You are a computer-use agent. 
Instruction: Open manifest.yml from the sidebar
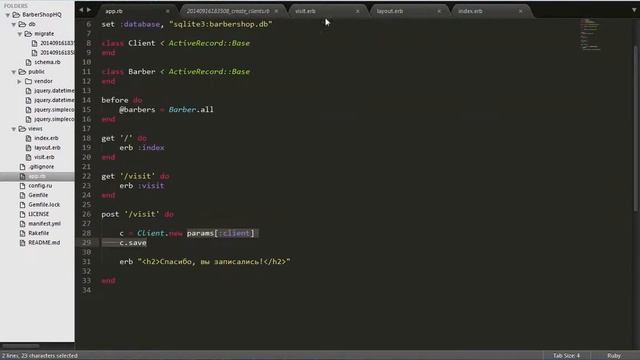[x=44, y=224]
